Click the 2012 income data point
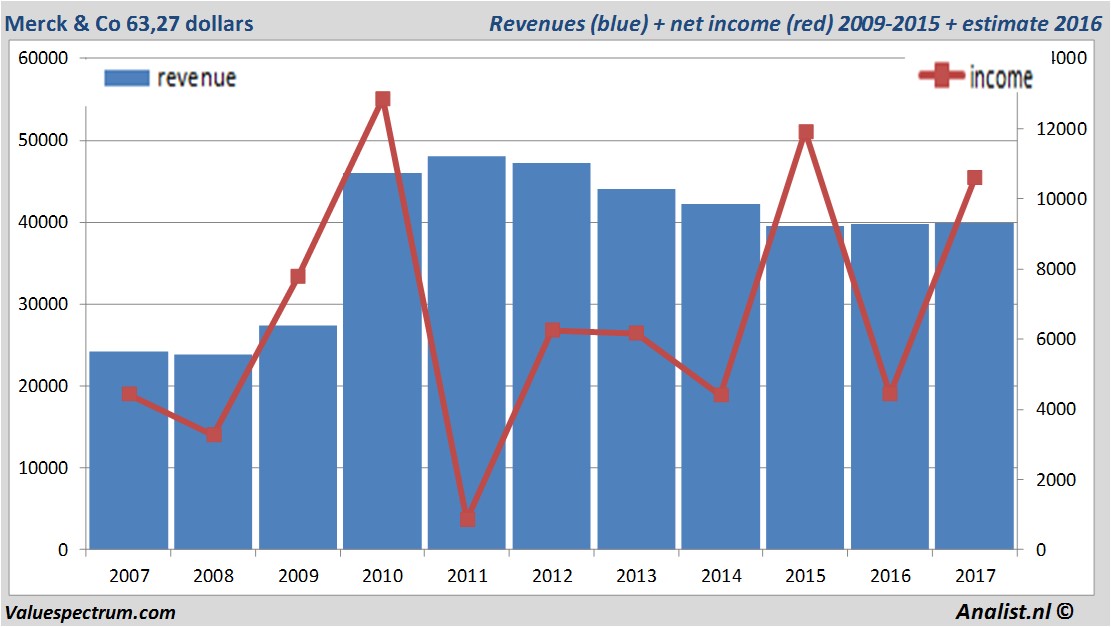 (x=553, y=330)
